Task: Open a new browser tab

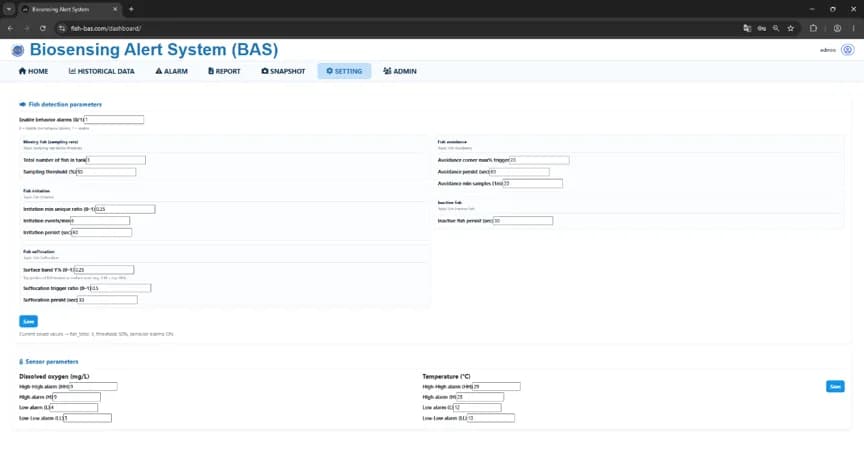Action: tap(131, 9)
